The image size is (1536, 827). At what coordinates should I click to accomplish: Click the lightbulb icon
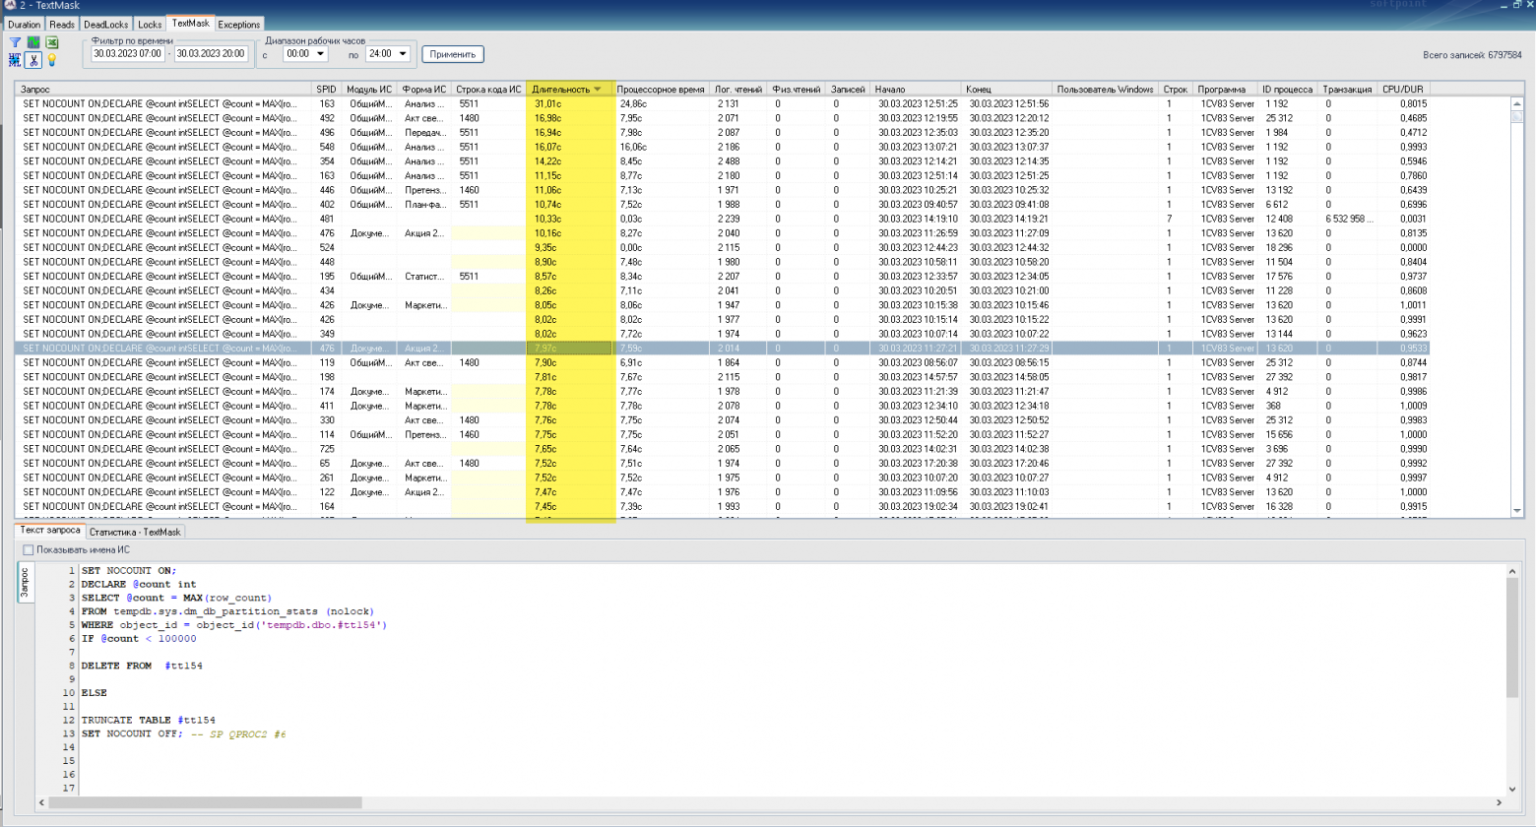(x=52, y=60)
